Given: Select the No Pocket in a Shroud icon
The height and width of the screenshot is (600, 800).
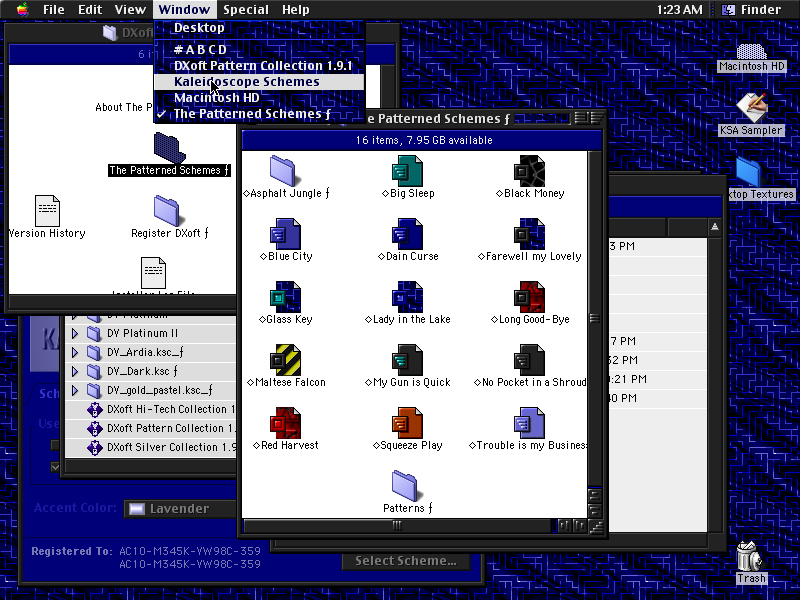Looking at the screenshot, I should tap(529, 360).
